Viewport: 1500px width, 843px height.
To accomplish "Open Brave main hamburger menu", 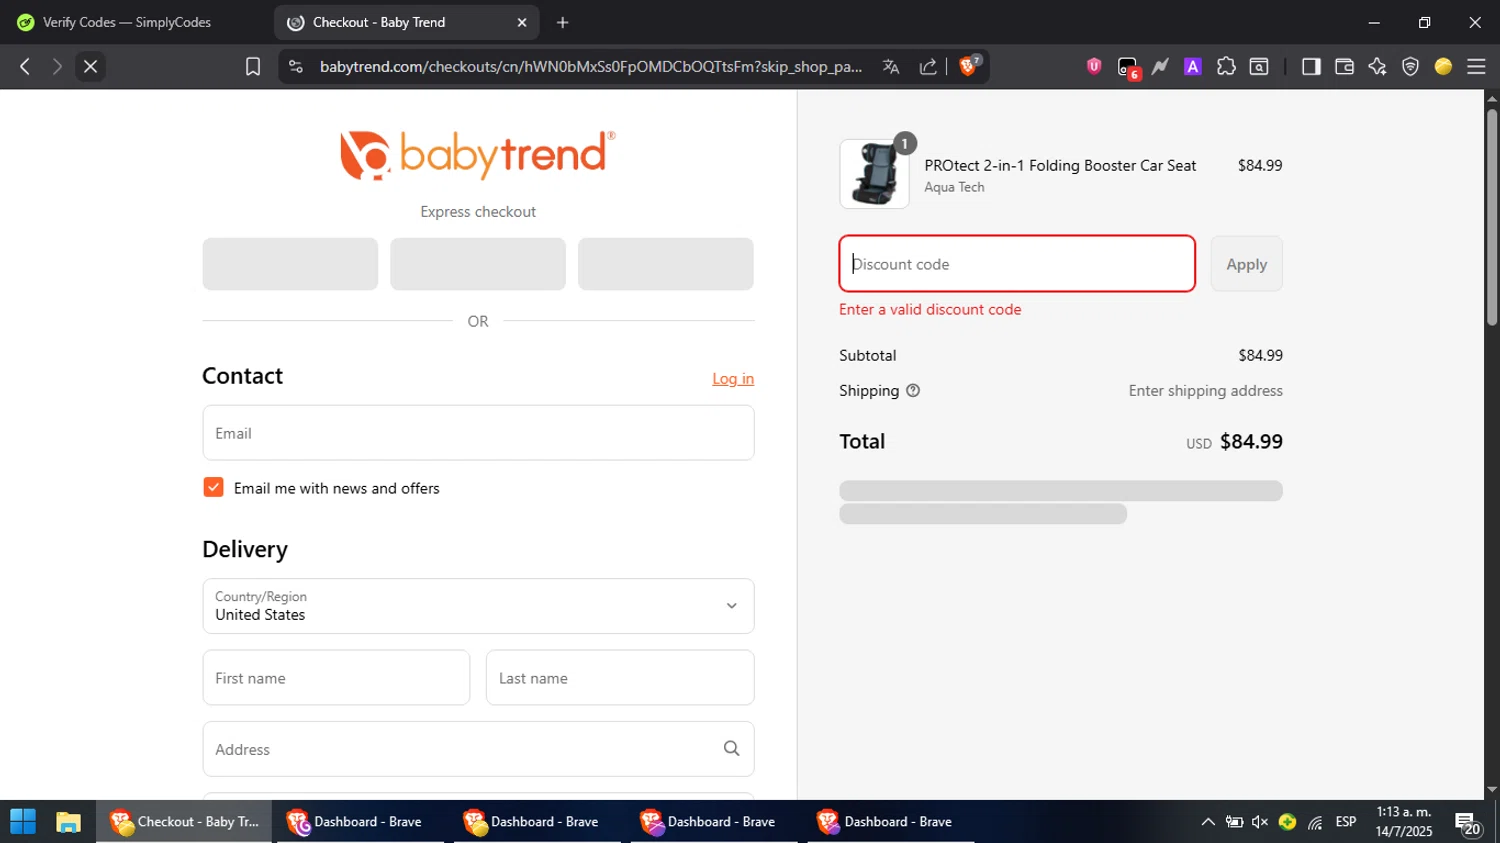I will pyautogui.click(x=1476, y=66).
